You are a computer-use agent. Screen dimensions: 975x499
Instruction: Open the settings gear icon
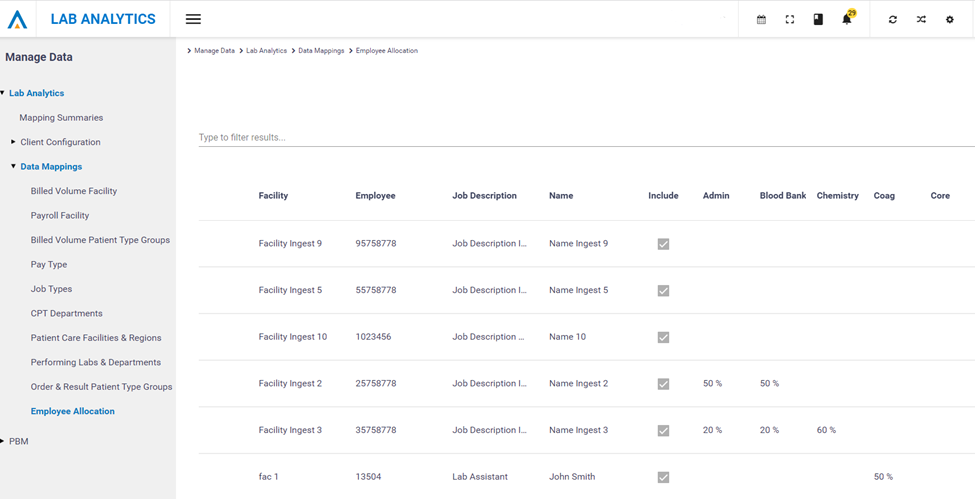950,19
